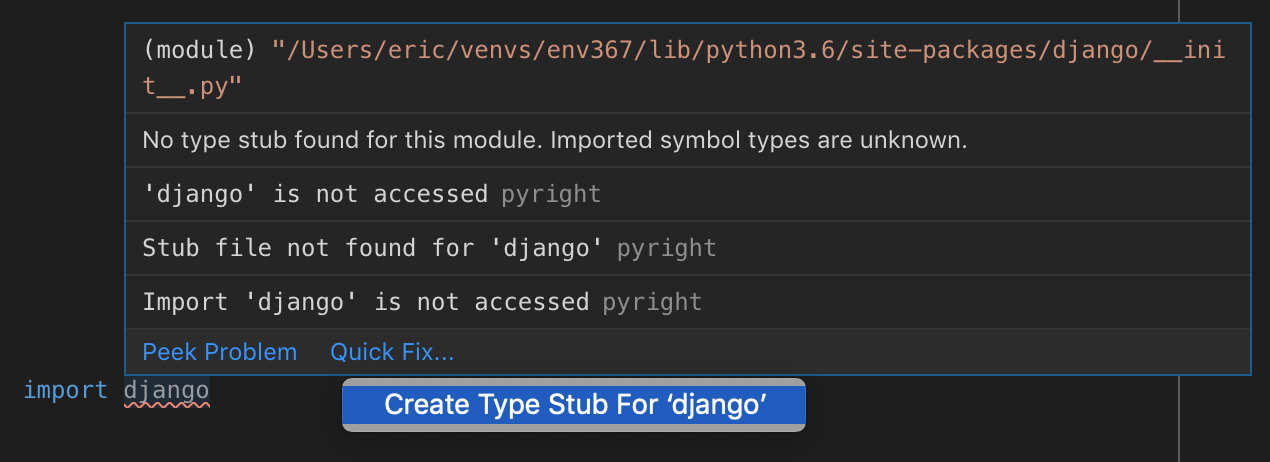Image resolution: width=1270 pixels, height=462 pixels.
Task: Click the vertical editor ruler line
Action: point(1180,420)
